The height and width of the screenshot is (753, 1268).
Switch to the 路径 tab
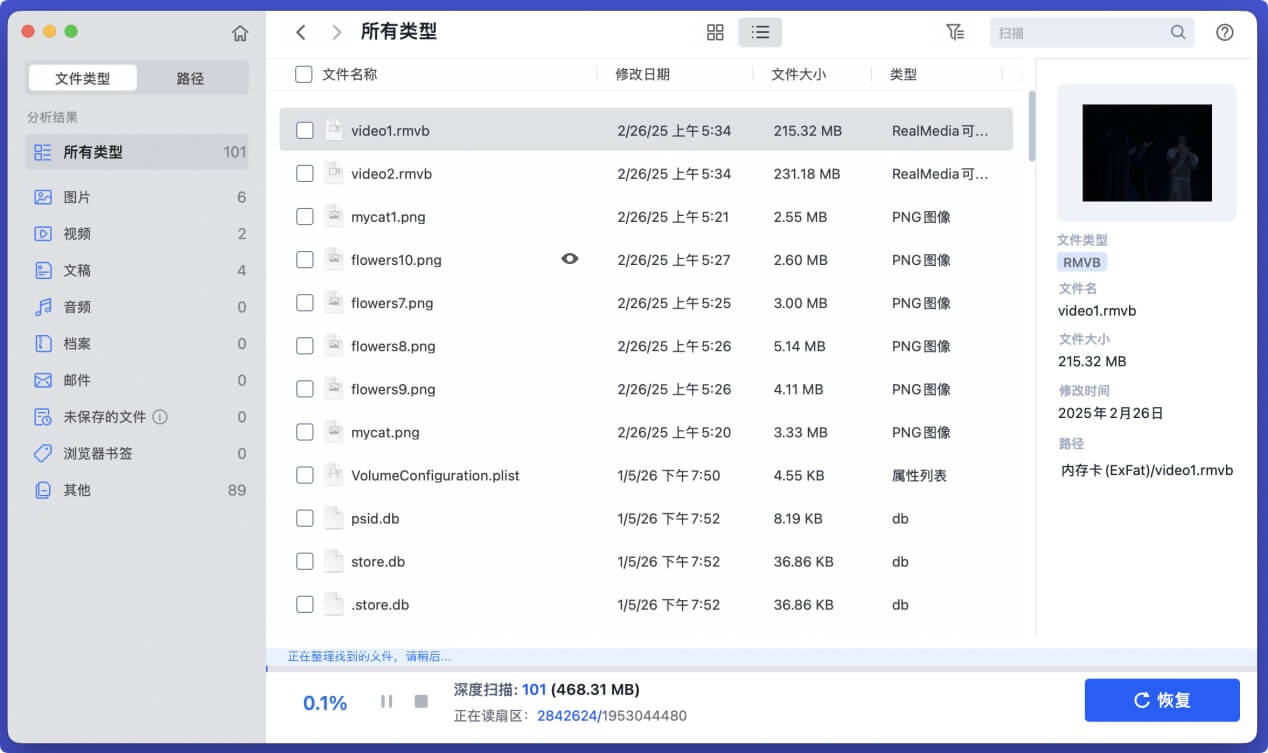pos(191,76)
